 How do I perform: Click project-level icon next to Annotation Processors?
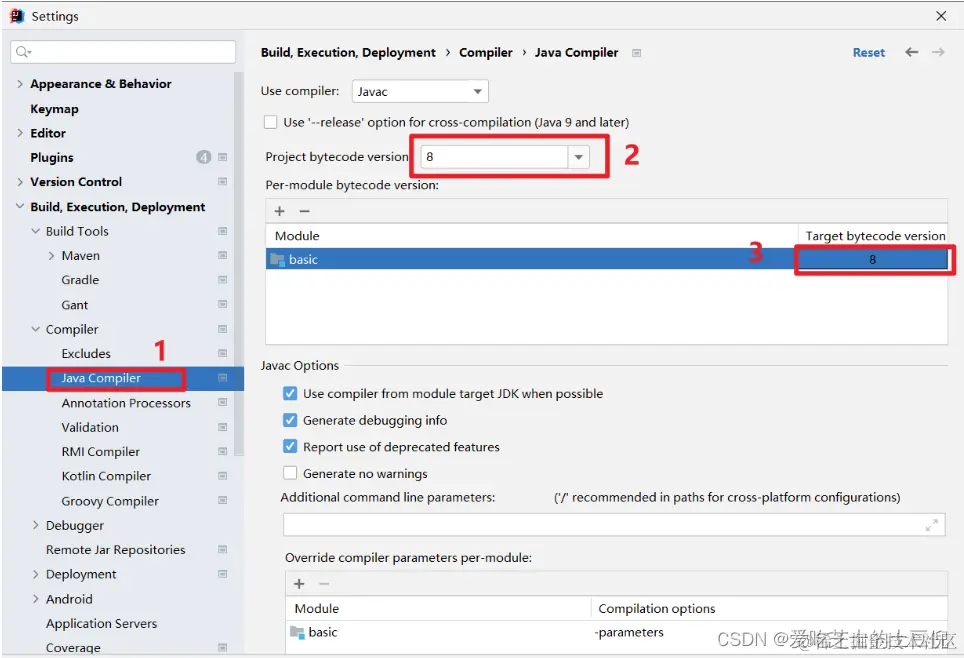pyautogui.click(x=223, y=402)
